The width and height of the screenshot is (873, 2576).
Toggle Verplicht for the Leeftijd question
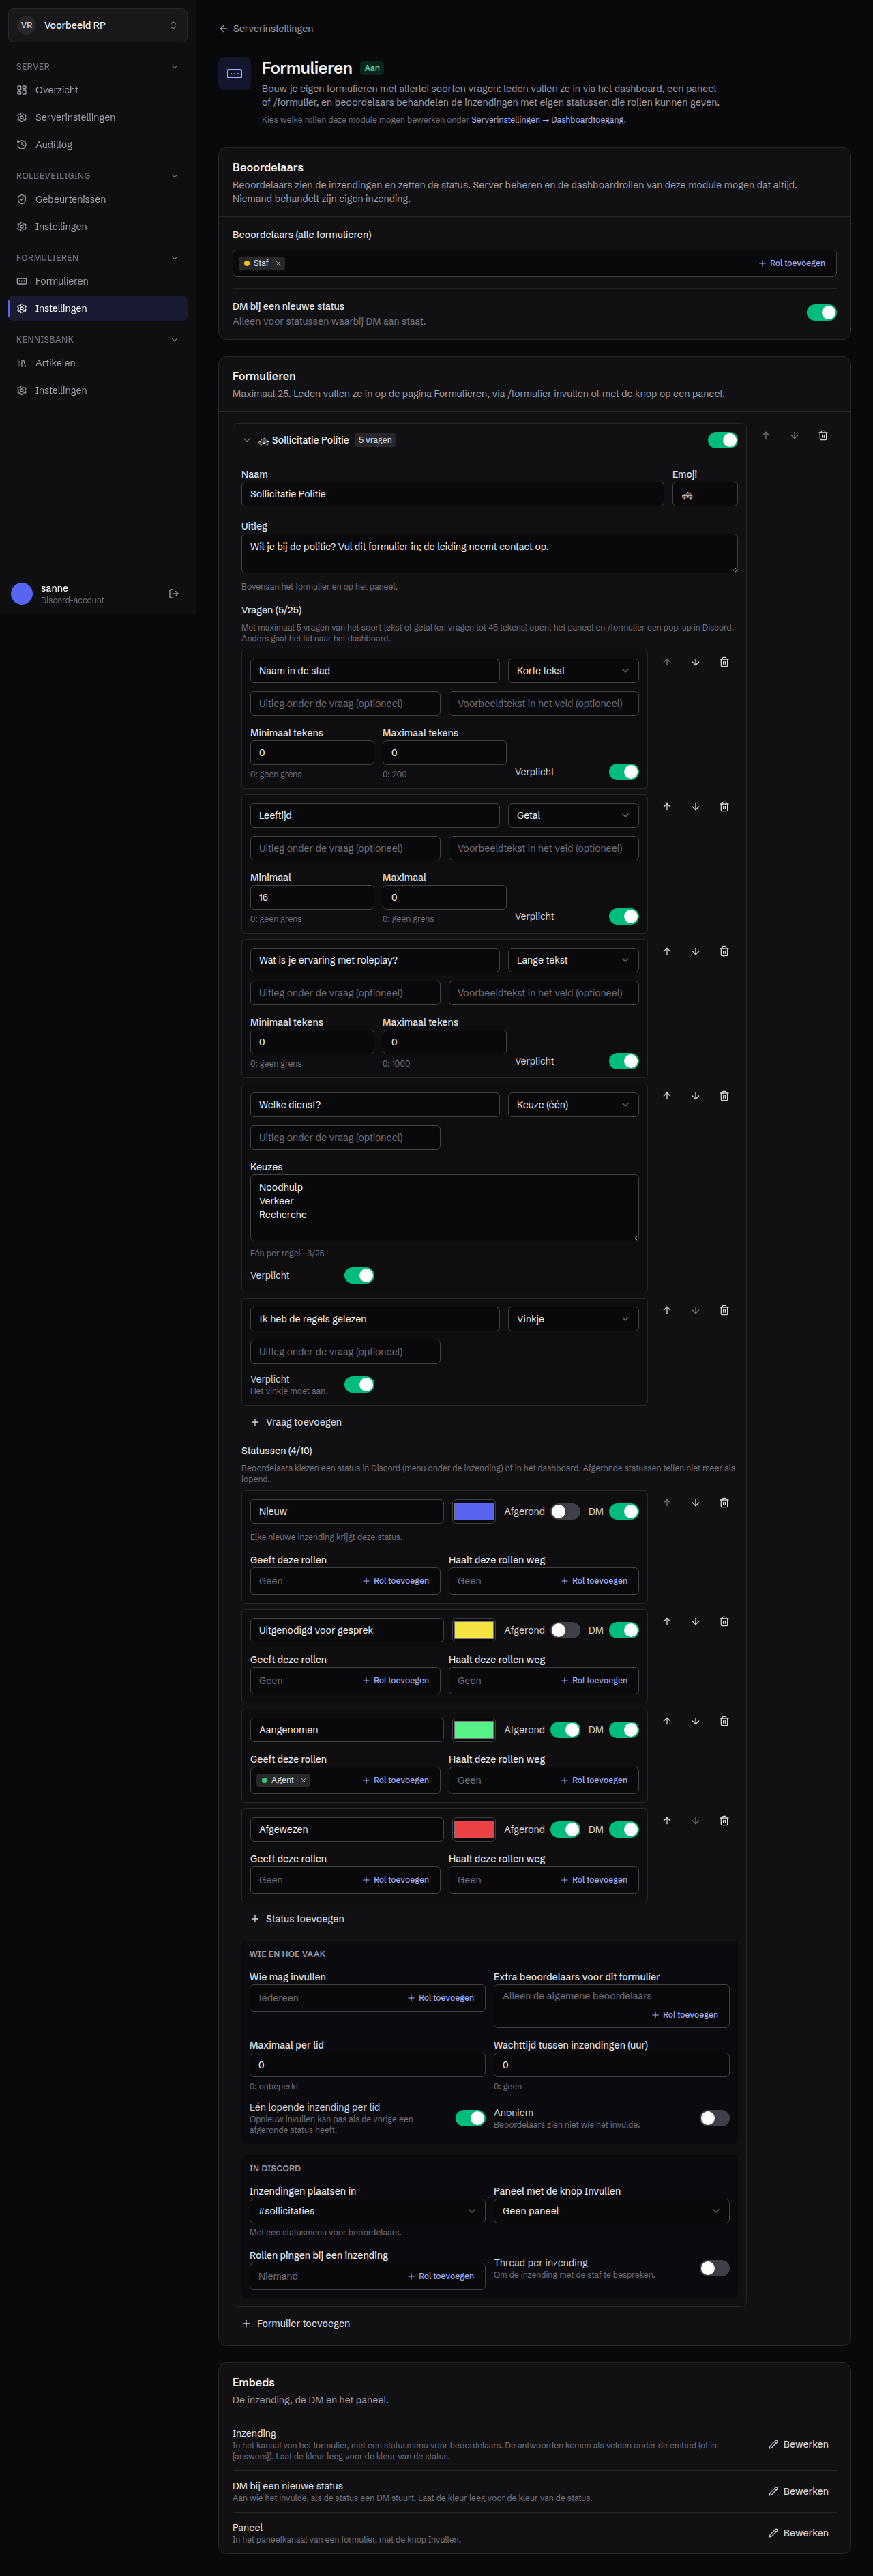[x=624, y=916]
